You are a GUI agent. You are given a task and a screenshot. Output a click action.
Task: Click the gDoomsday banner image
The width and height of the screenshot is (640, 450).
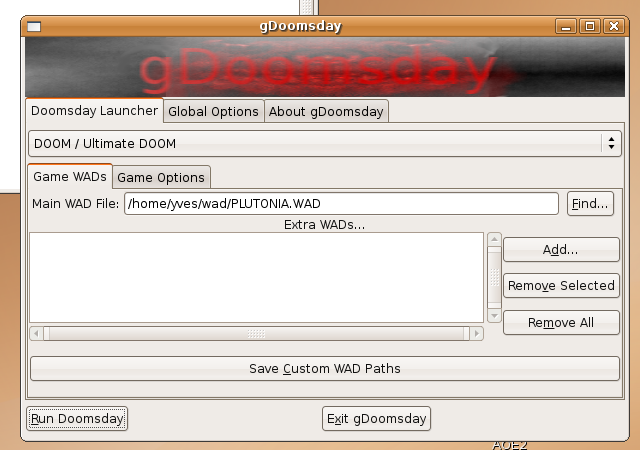[x=325, y=67]
